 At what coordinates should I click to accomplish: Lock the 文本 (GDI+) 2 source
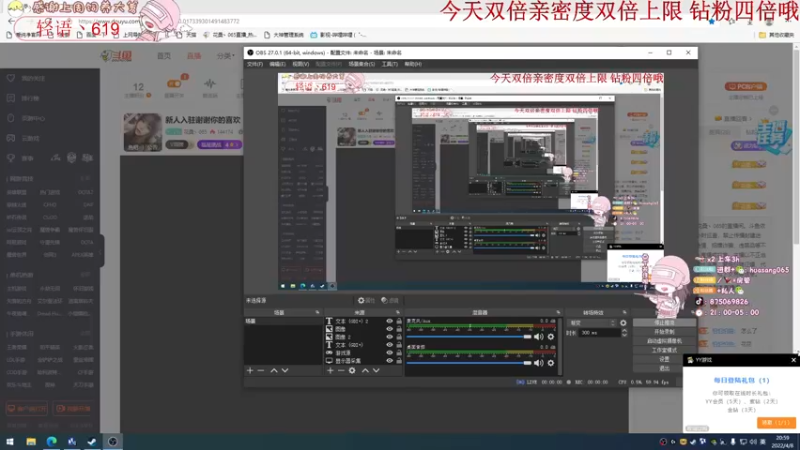(x=399, y=321)
